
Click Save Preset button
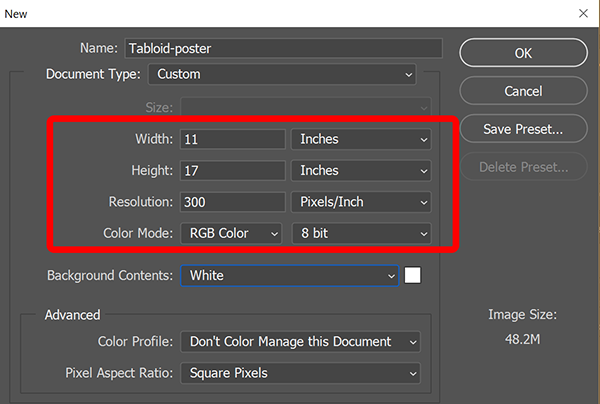tap(523, 129)
